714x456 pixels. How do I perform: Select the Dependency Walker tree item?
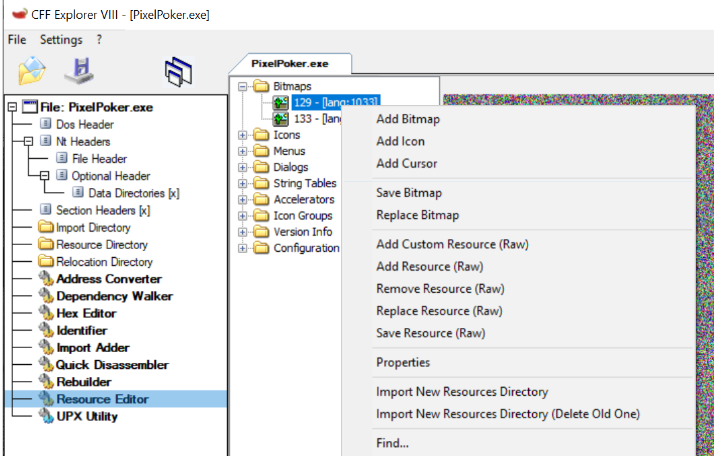coord(115,296)
